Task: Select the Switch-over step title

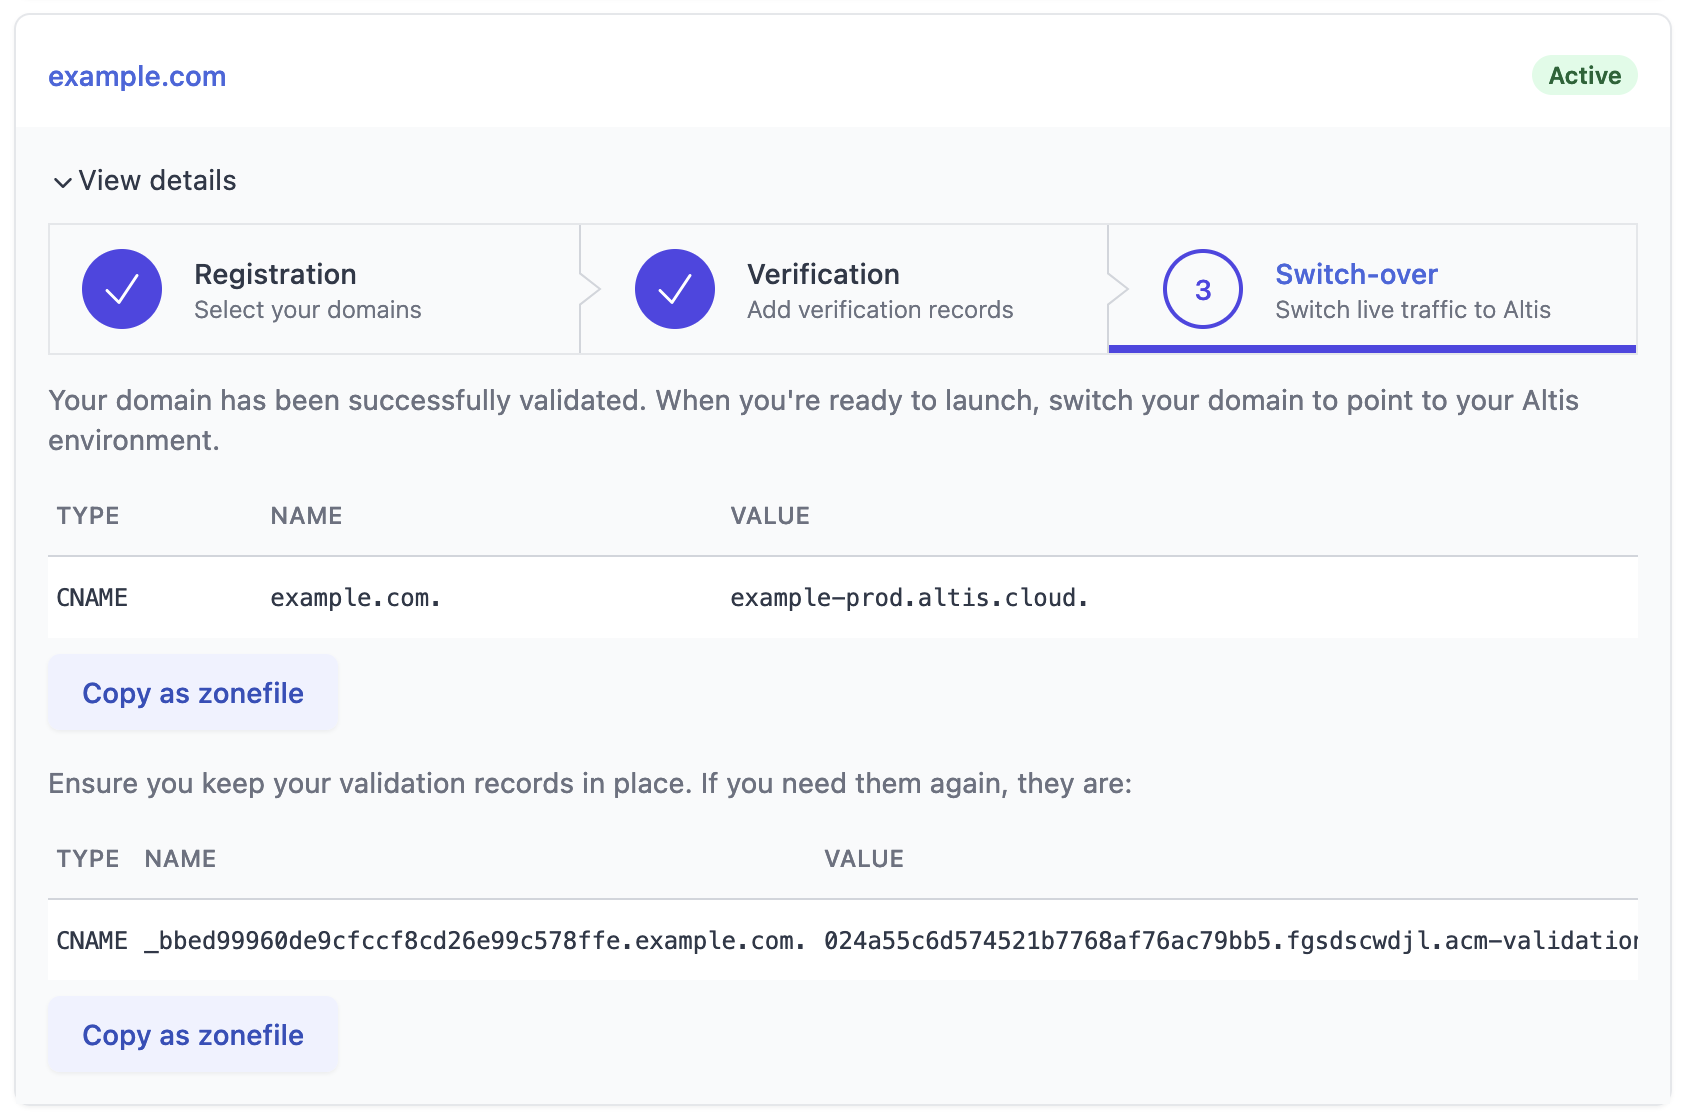Action: tap(1356, 274)
